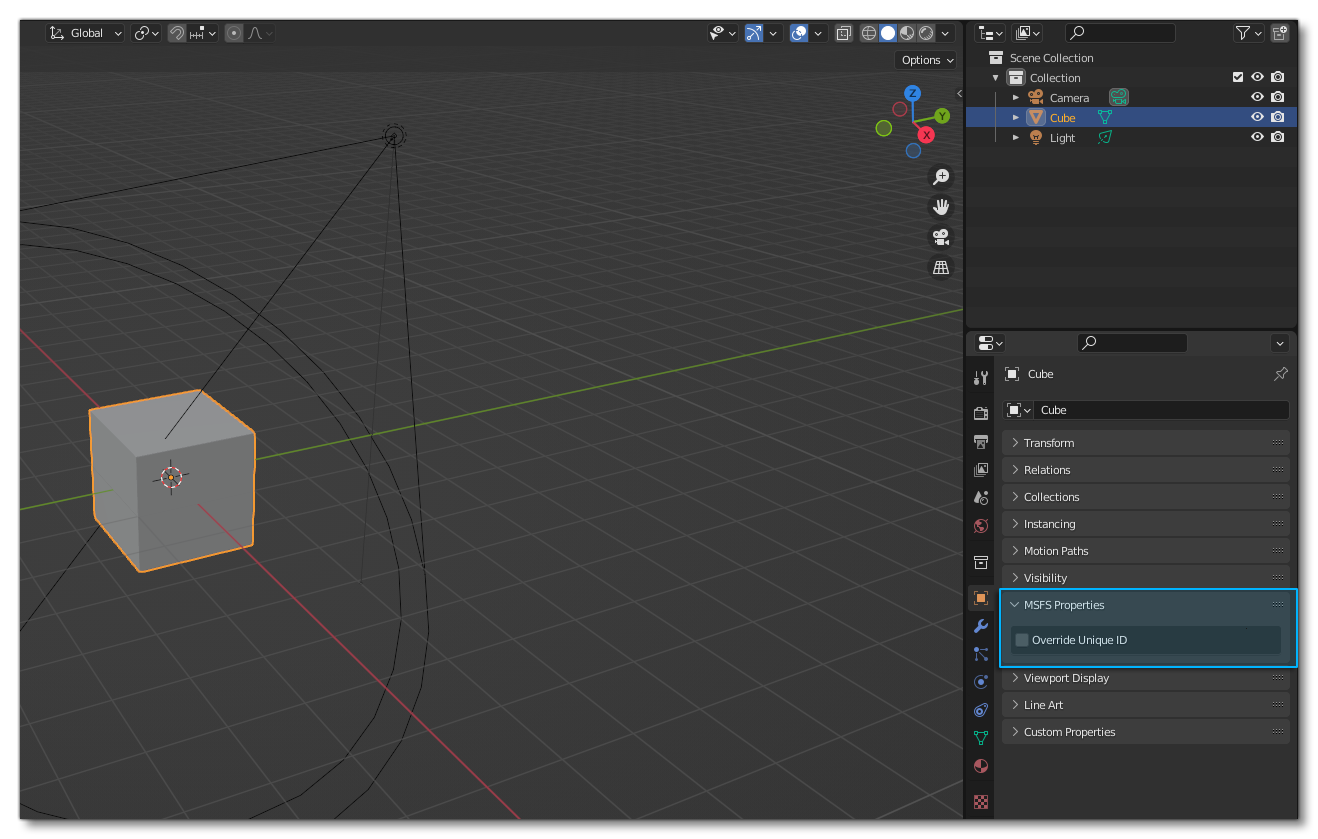Image resolution: width=1318 pixels, height=839 pixels.
Task: Hide the Camera in viewport
Action: (1258, 97)
